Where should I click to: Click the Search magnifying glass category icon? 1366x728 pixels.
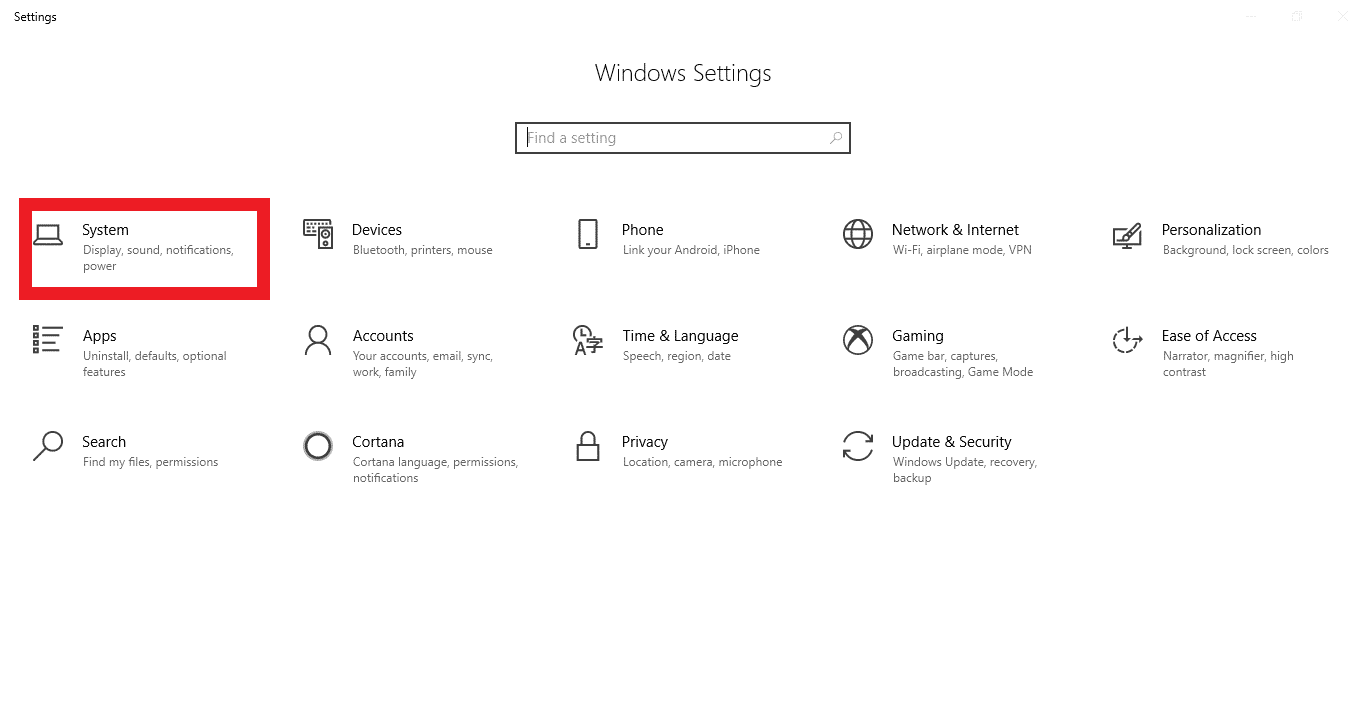[47, 446]
